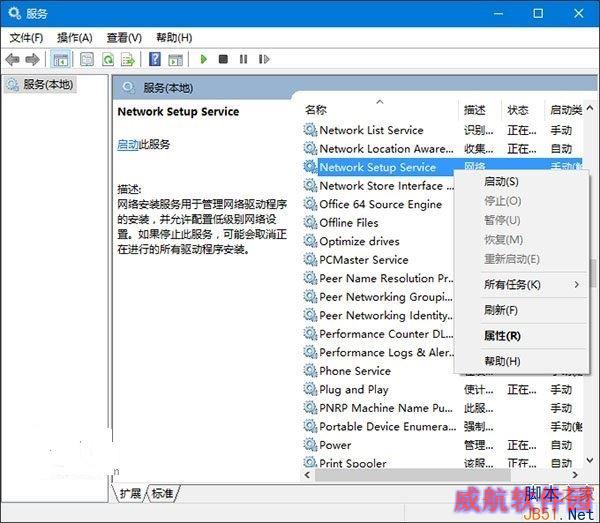Click the Export List toolbar icon

[x=128, y=59]
